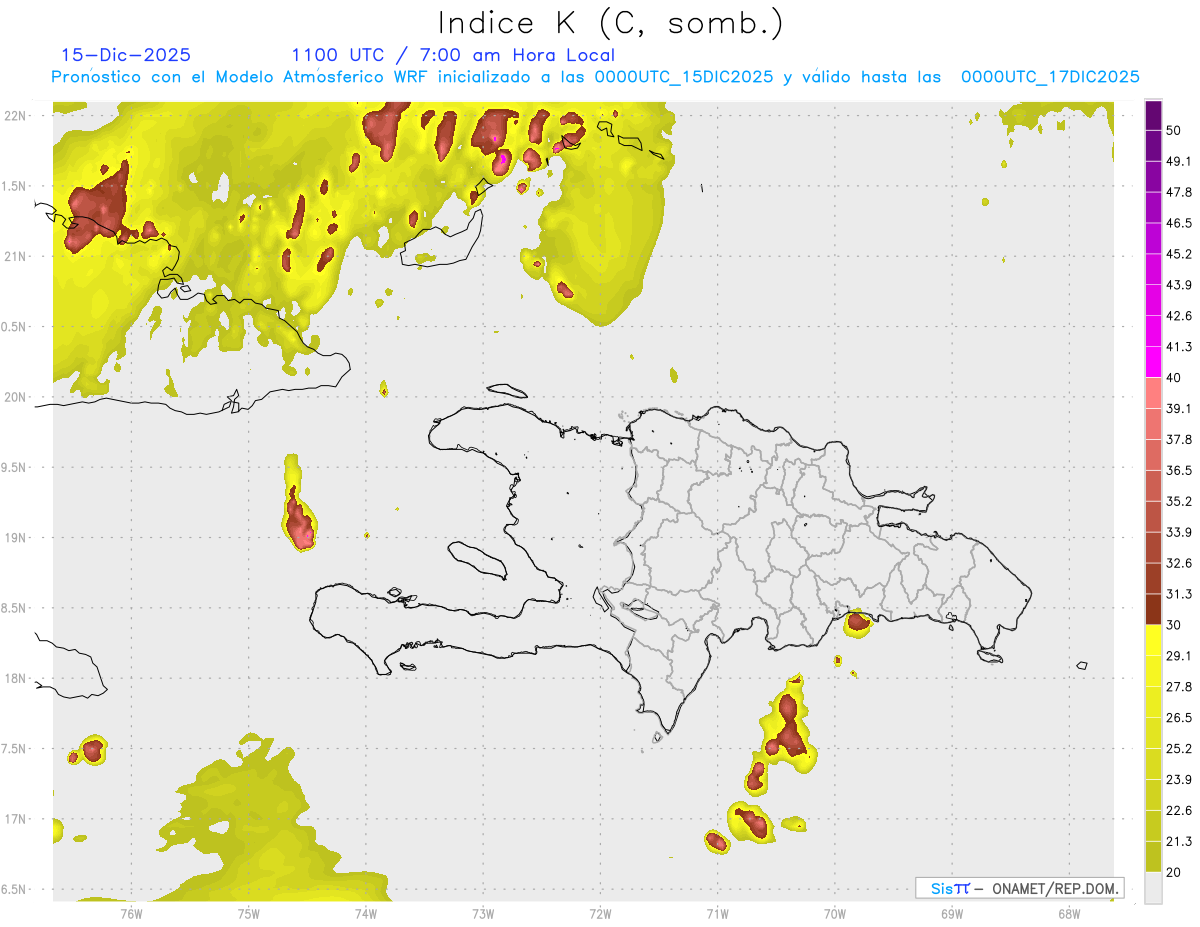
Task: Click the longitude label '74W'
Action: 365,913
